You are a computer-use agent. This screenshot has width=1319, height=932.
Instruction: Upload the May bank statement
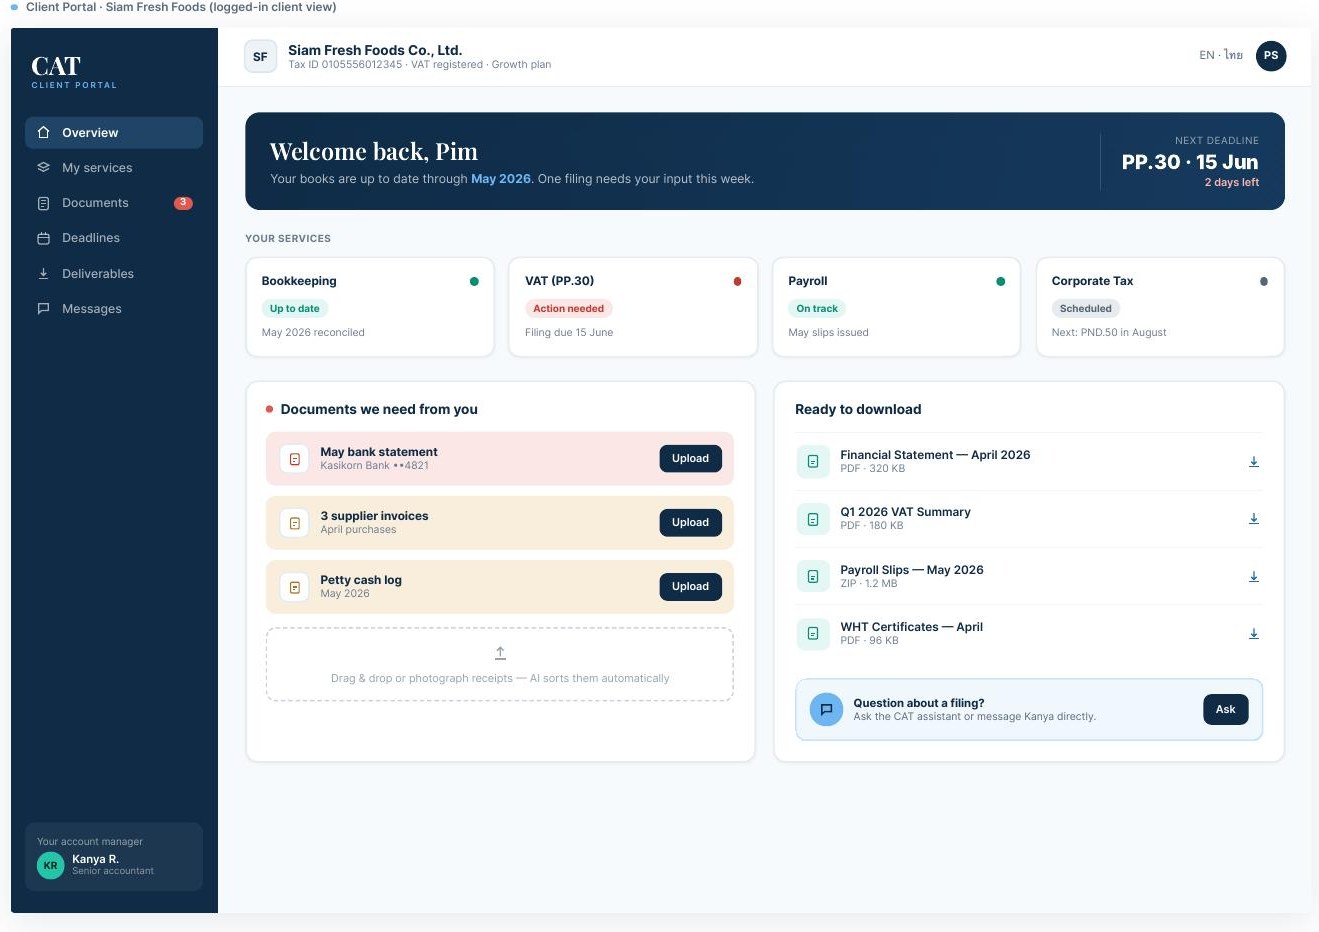[690, 458]
